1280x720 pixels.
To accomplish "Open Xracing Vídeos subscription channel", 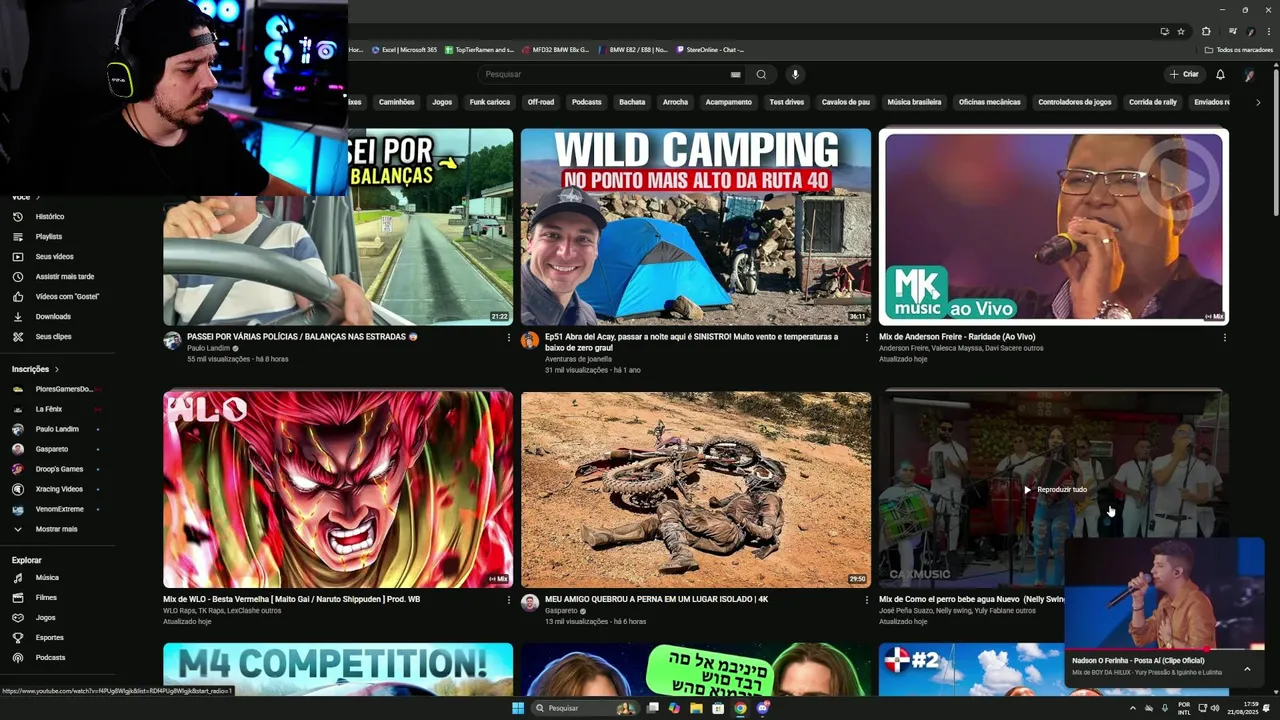I will [x=59, y=489].
